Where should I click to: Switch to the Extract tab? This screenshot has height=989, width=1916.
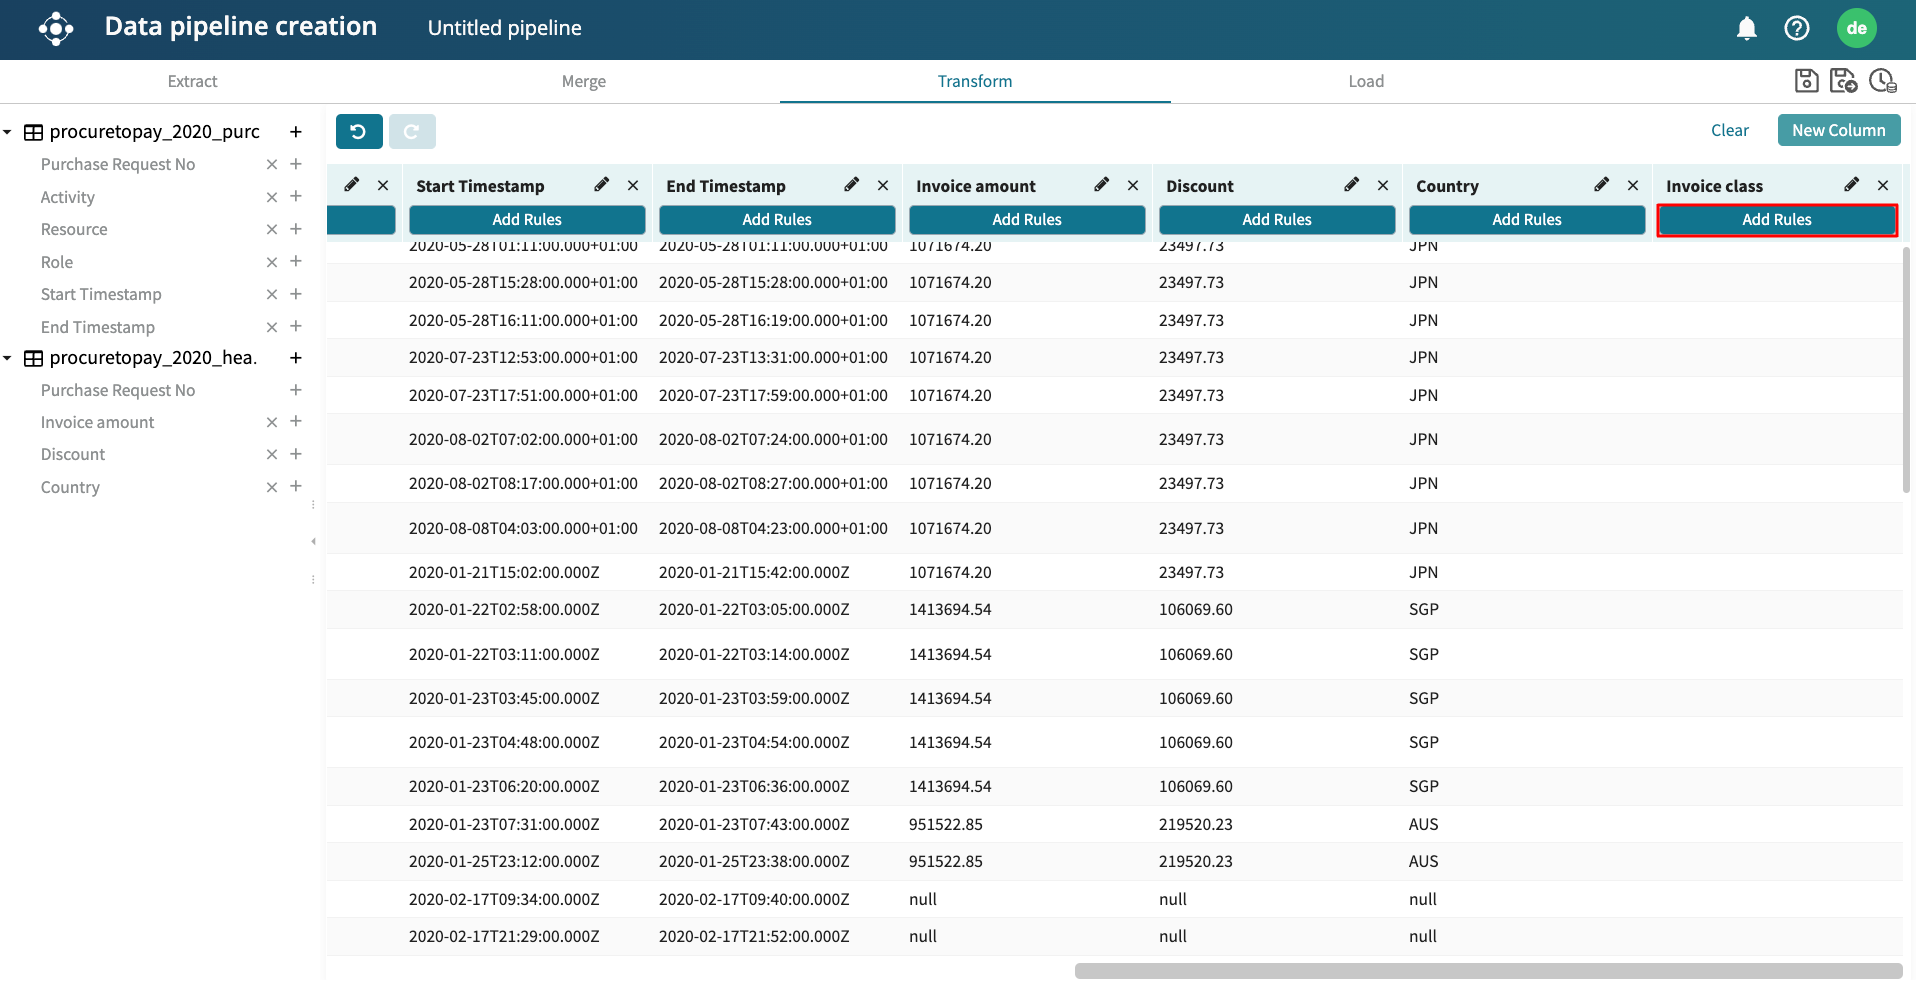click(192, 82)
